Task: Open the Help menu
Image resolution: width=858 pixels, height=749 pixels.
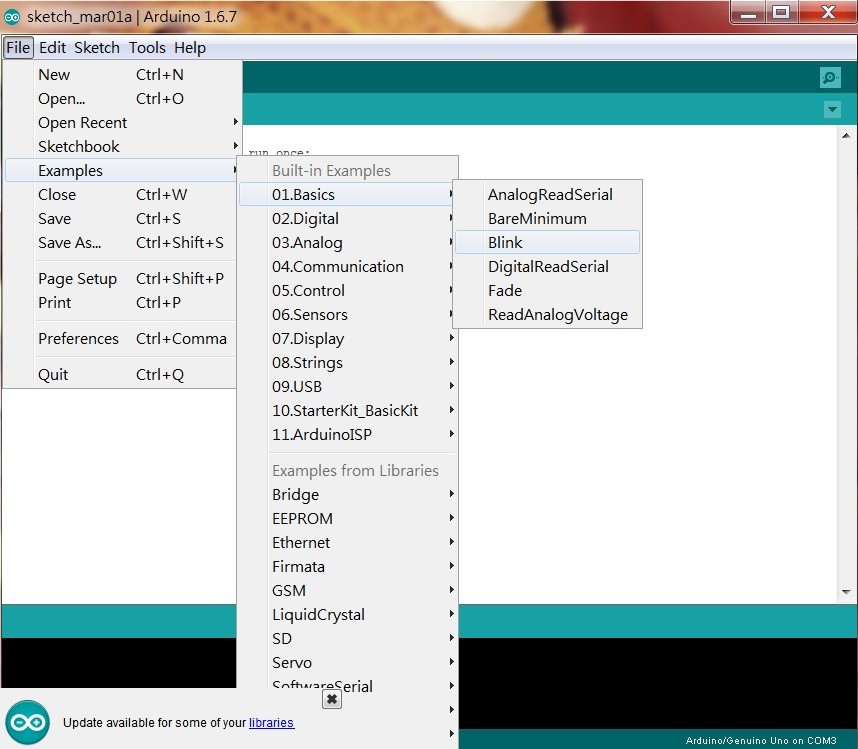Action: pyautogui.click(x=190, y=48)
